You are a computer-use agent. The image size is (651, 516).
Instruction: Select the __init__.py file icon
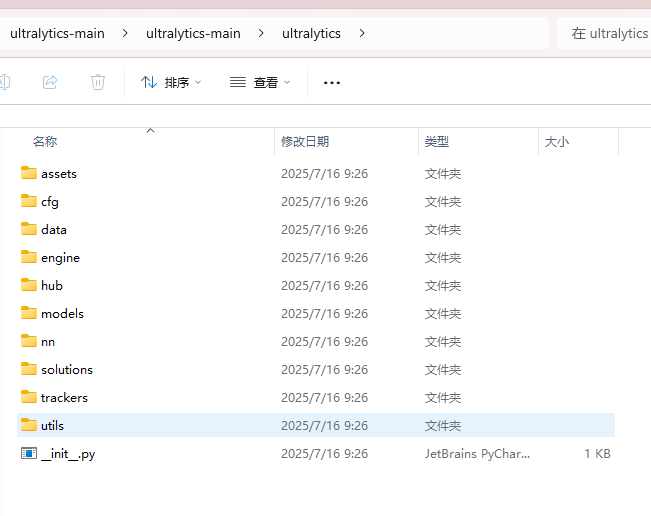coord(29,453)
